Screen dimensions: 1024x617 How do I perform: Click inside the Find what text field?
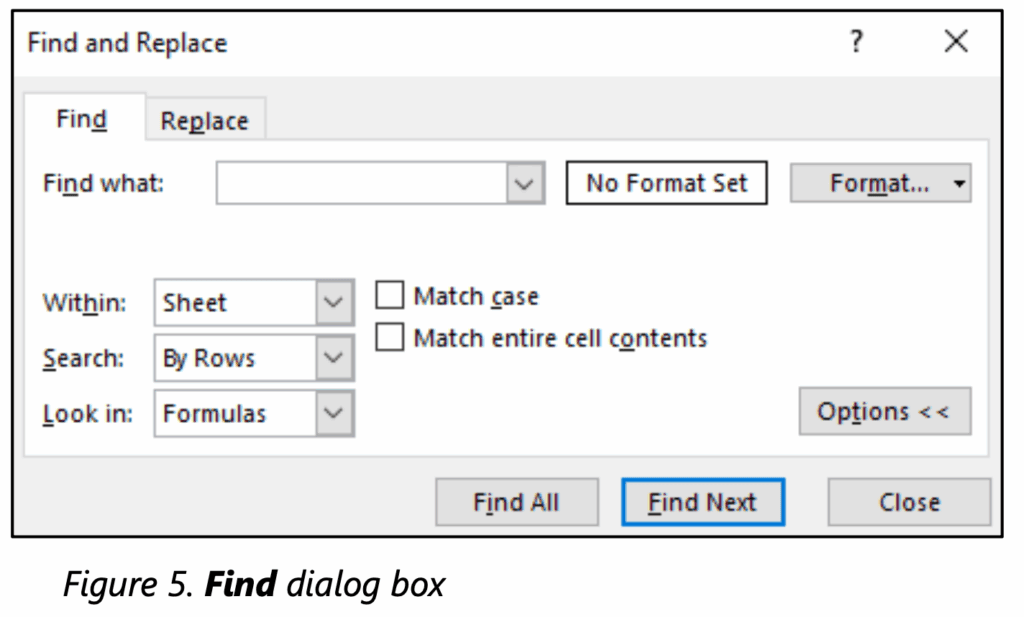(362, 184)
